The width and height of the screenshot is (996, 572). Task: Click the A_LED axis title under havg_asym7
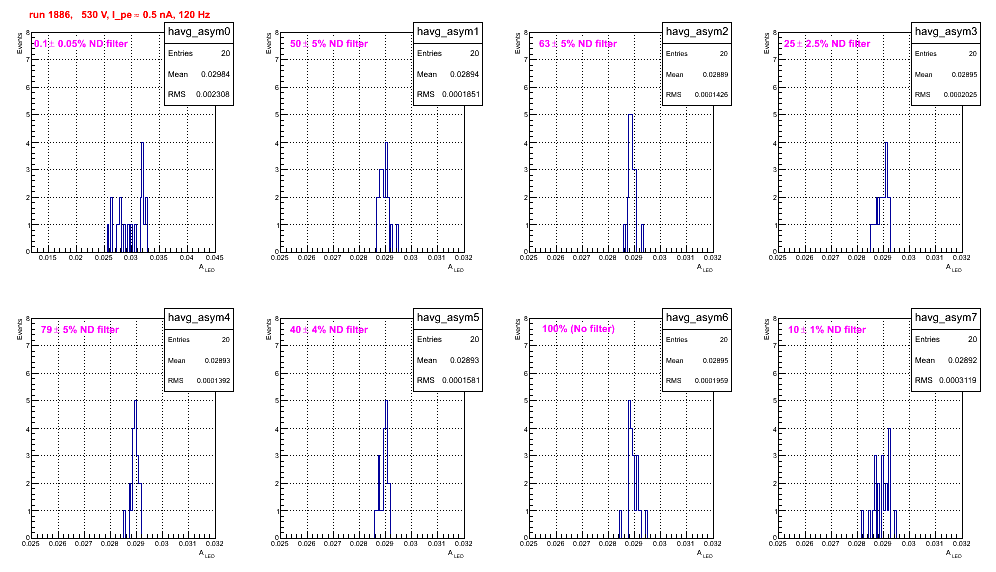tap(954, 554)
